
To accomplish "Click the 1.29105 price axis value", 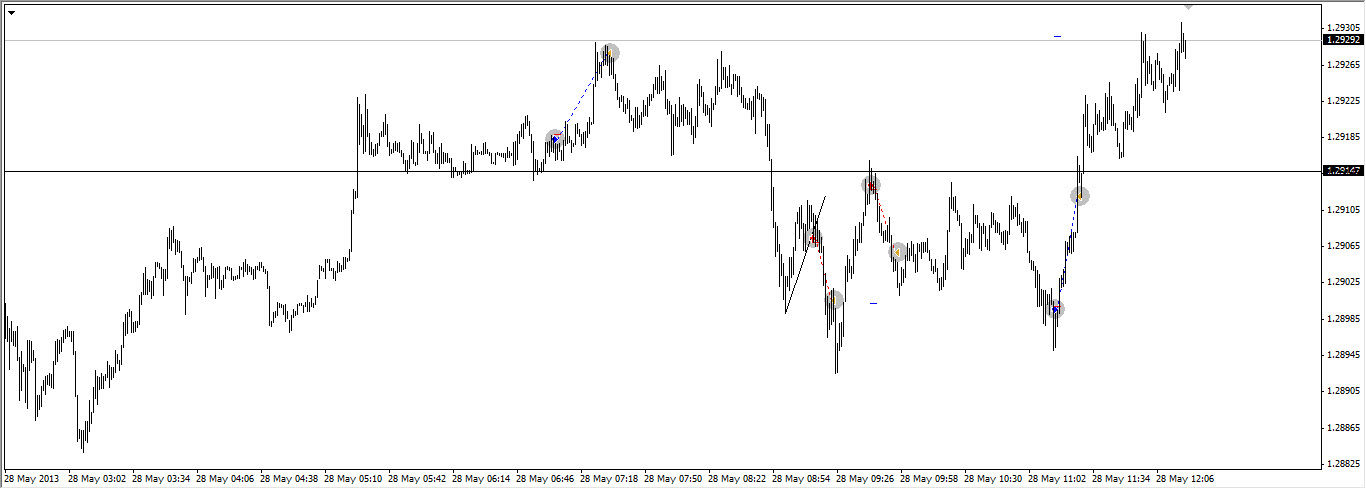I will click(1343, 209).
